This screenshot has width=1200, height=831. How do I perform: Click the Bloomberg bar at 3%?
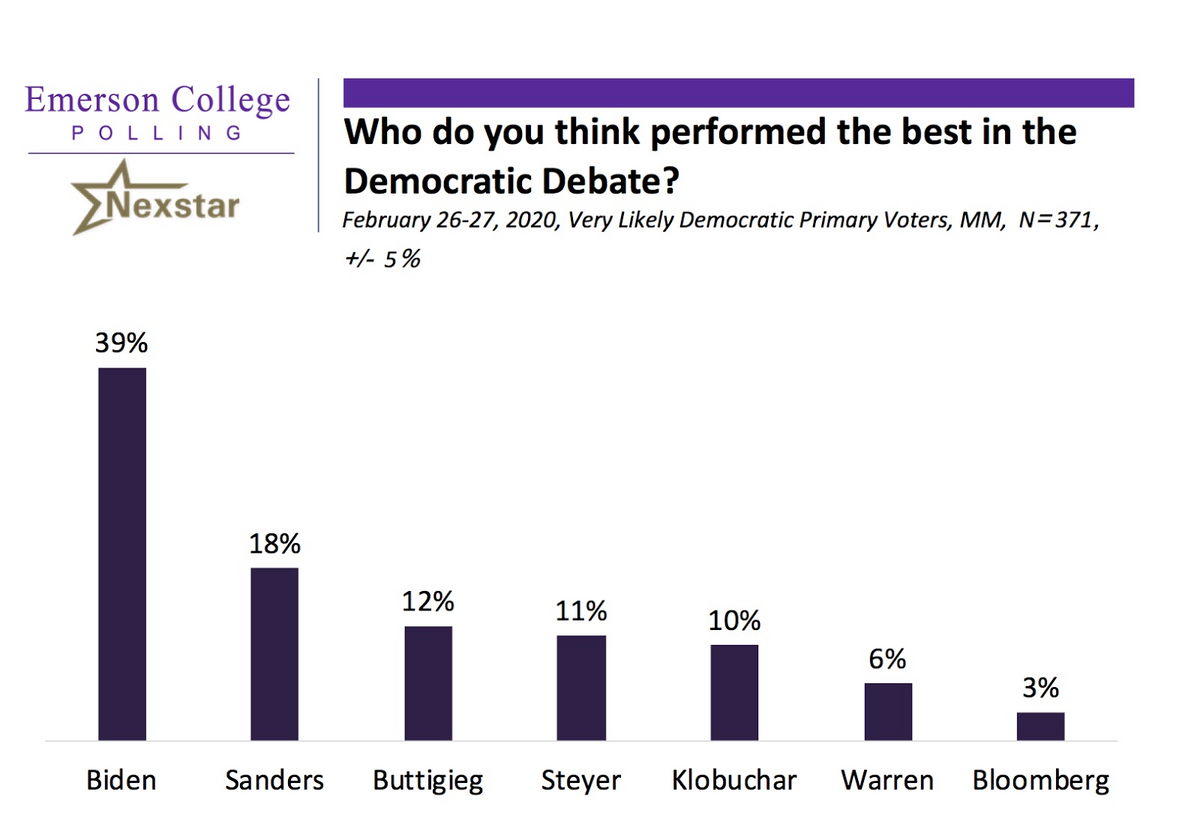point(1040,726)
